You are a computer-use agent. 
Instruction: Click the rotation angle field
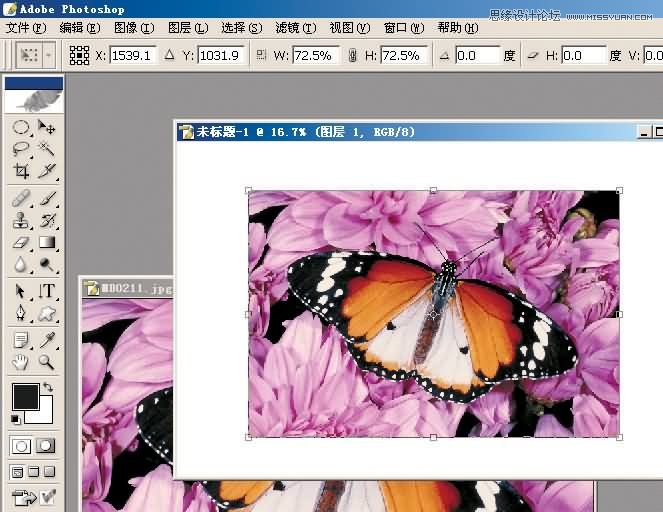478,55
